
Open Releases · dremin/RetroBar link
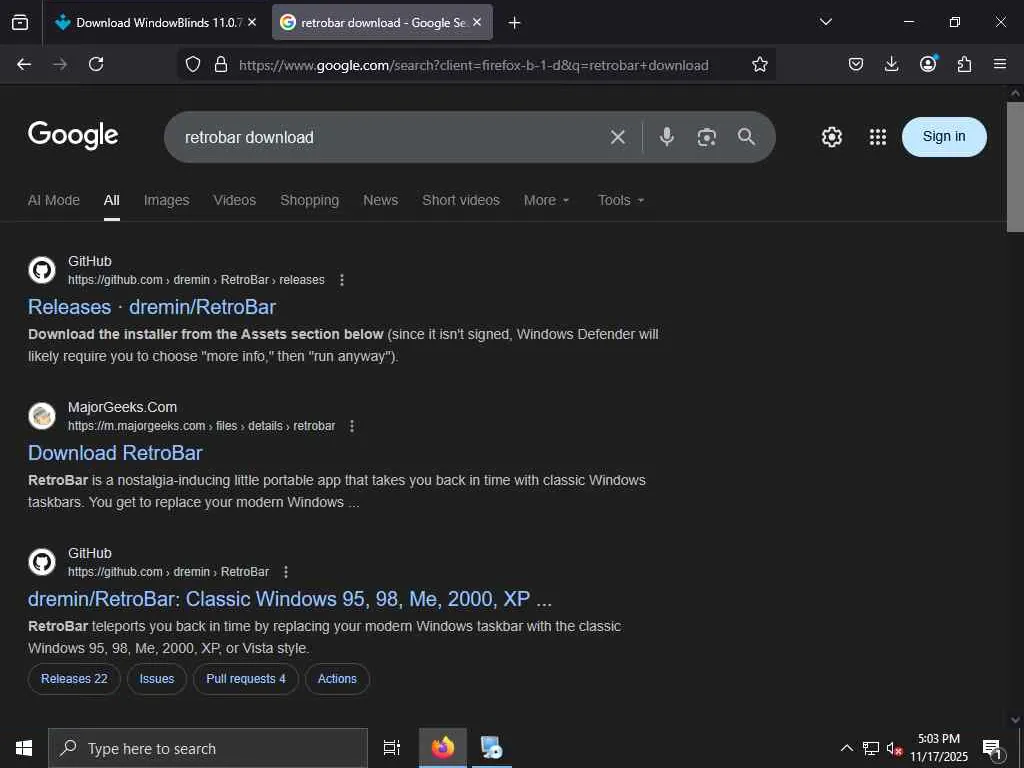click(152, 307)
